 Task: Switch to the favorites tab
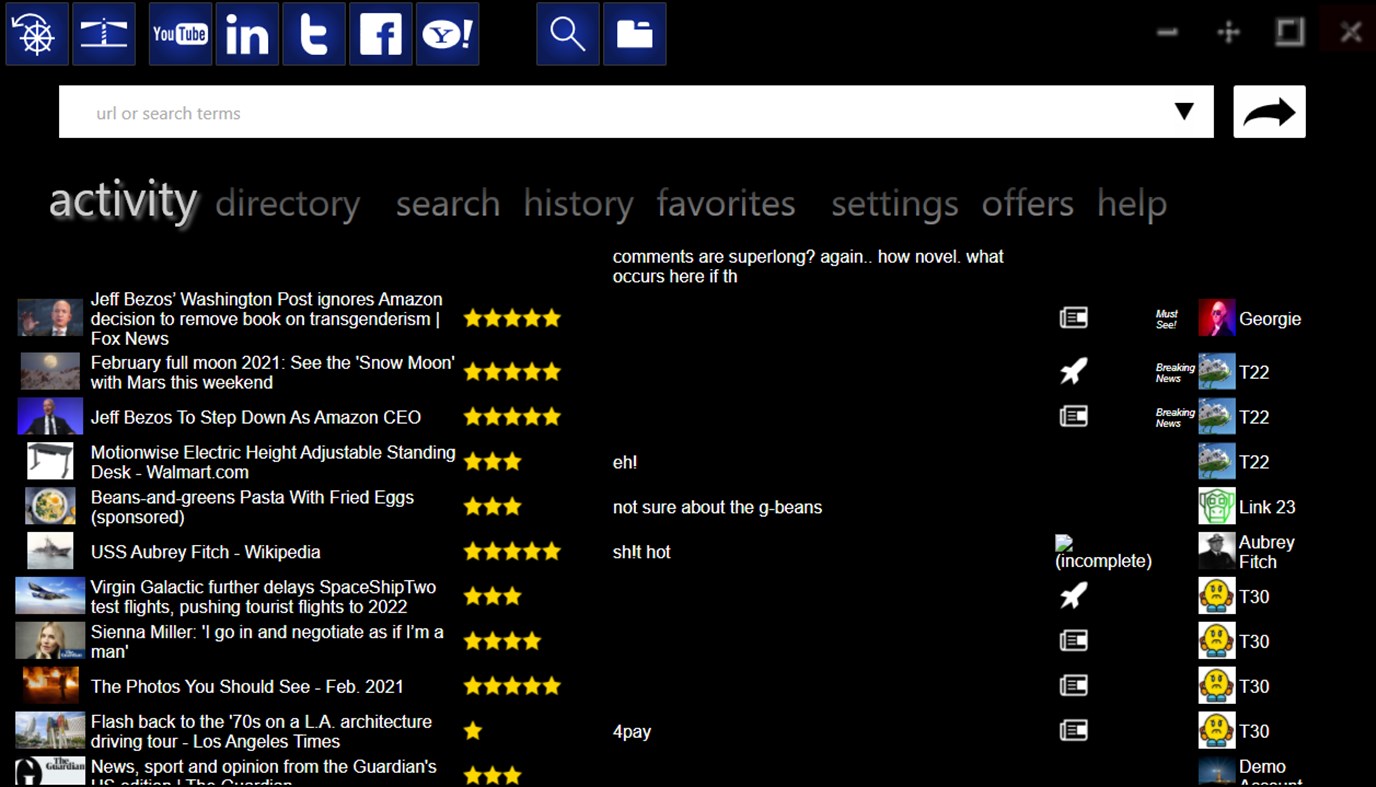pos(726,203)
